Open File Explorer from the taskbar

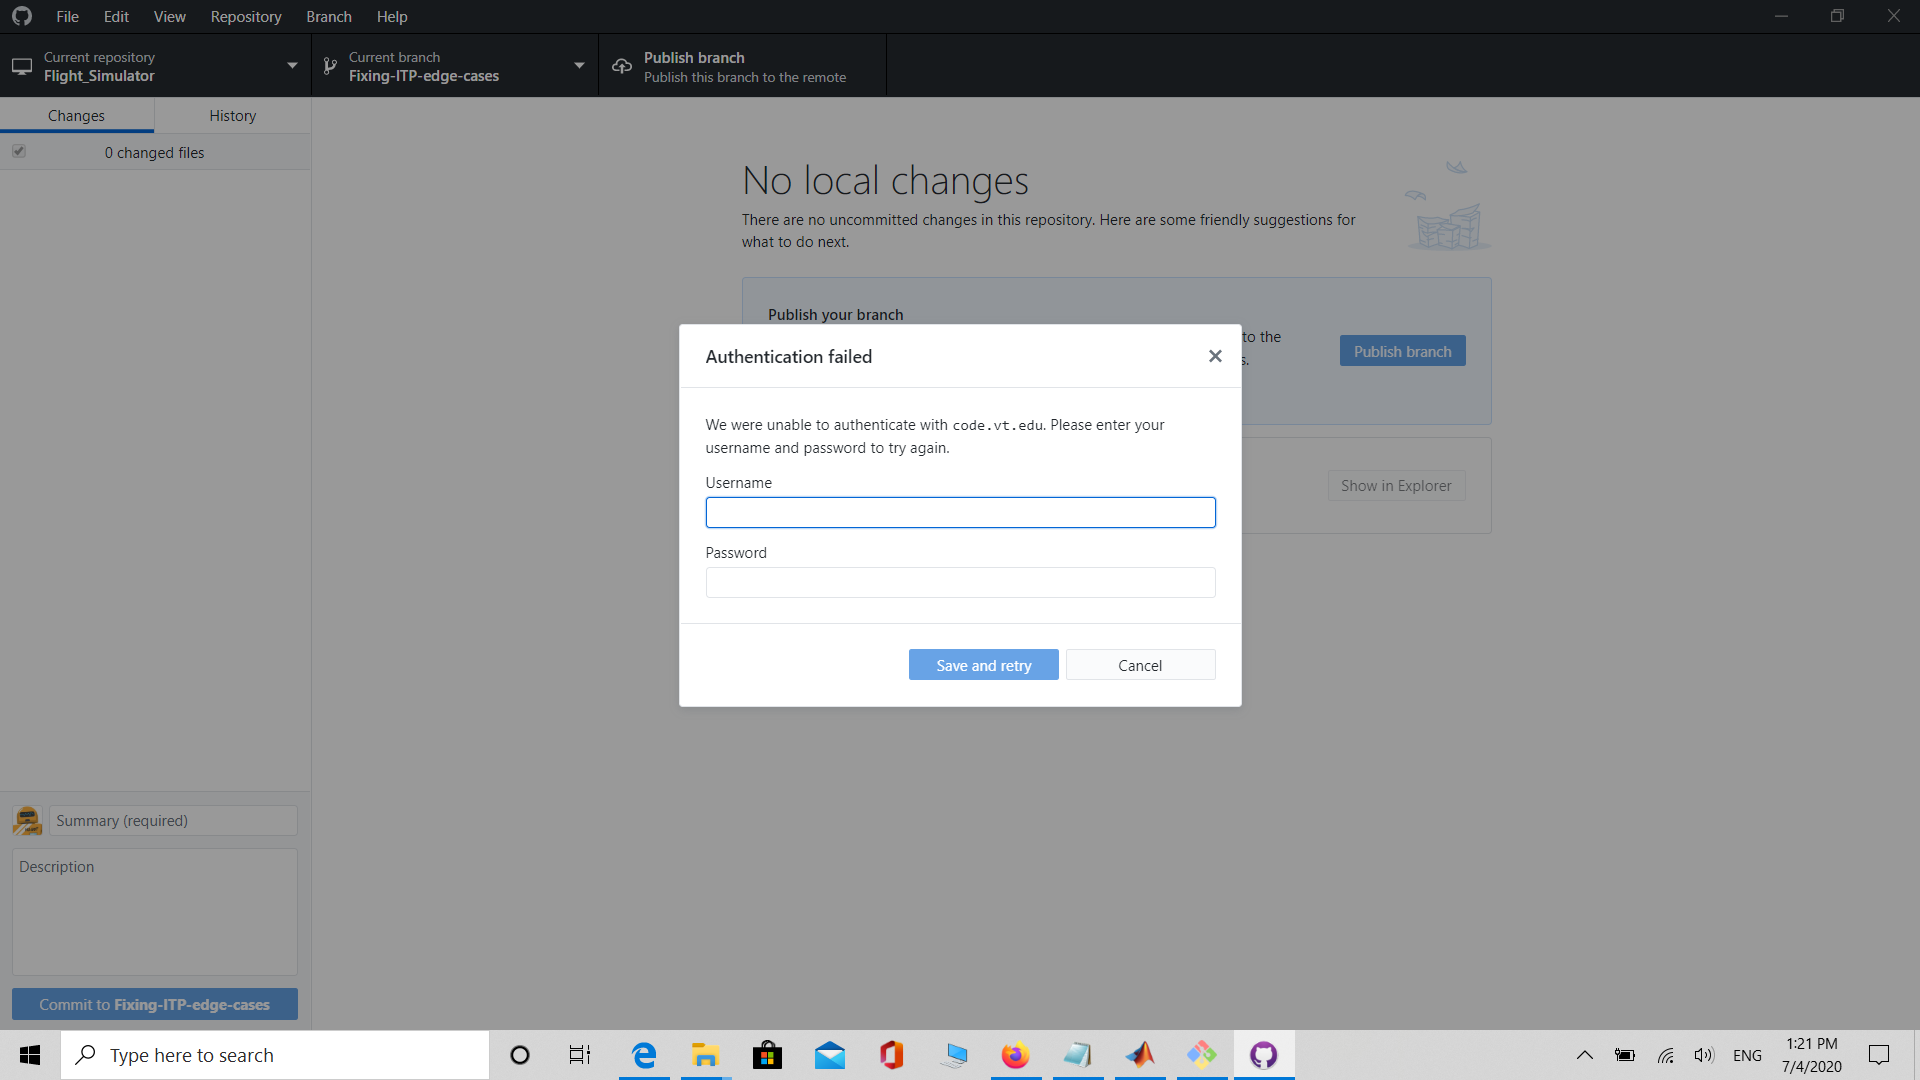706,1055
